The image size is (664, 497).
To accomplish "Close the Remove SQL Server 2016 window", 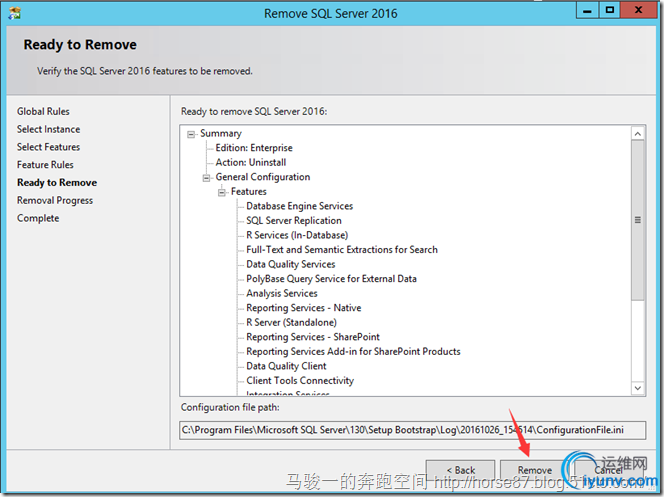I will coord(639,11).
